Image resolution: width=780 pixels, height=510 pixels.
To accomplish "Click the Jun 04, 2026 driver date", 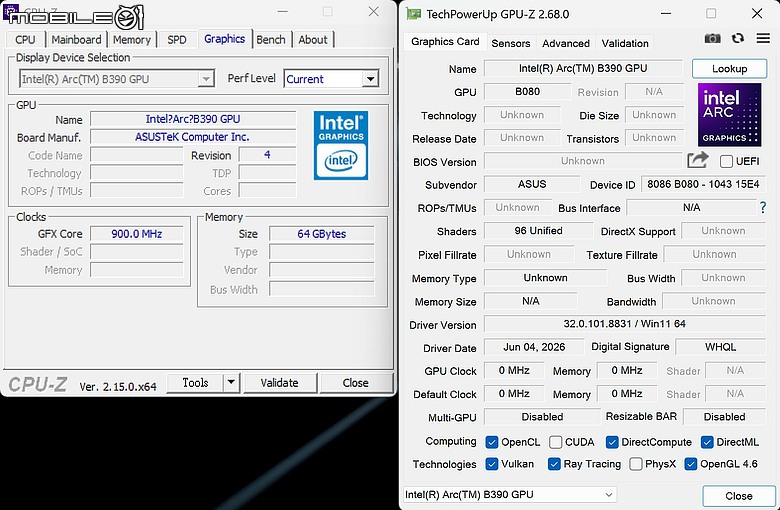I will [x=534, y=347].
